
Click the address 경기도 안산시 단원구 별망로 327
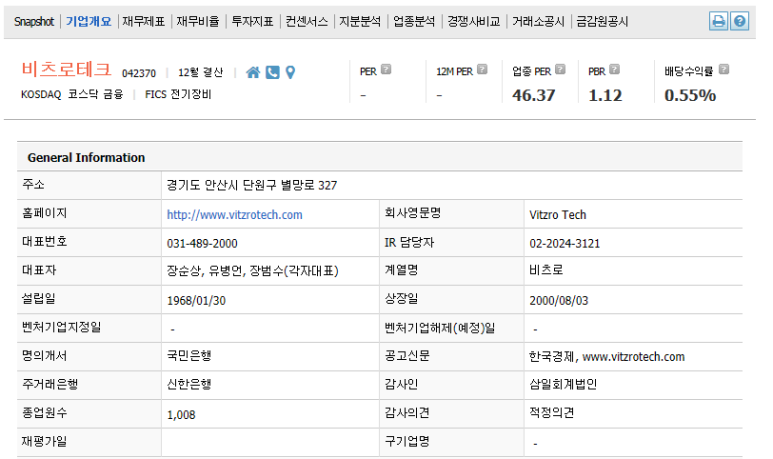(252, 185)
